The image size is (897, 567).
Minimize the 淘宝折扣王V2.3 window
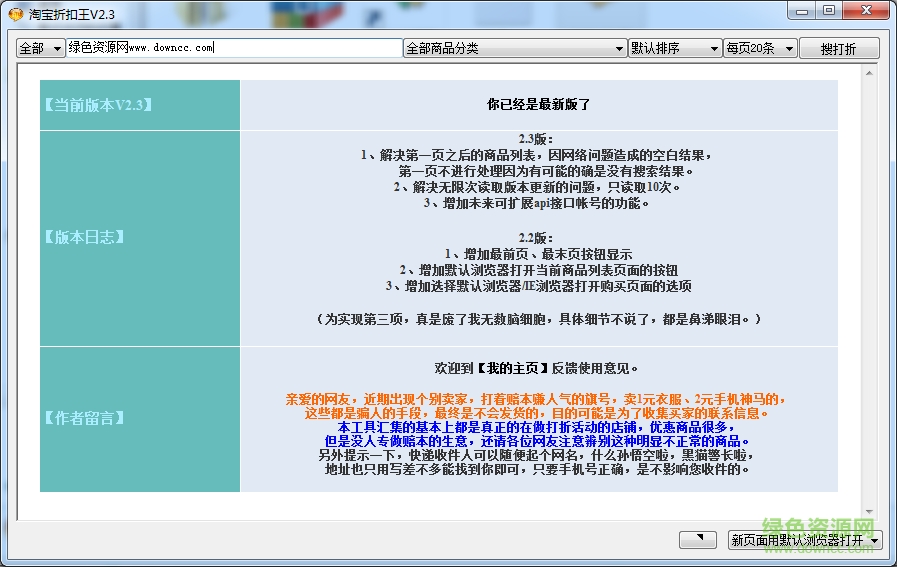802,11
